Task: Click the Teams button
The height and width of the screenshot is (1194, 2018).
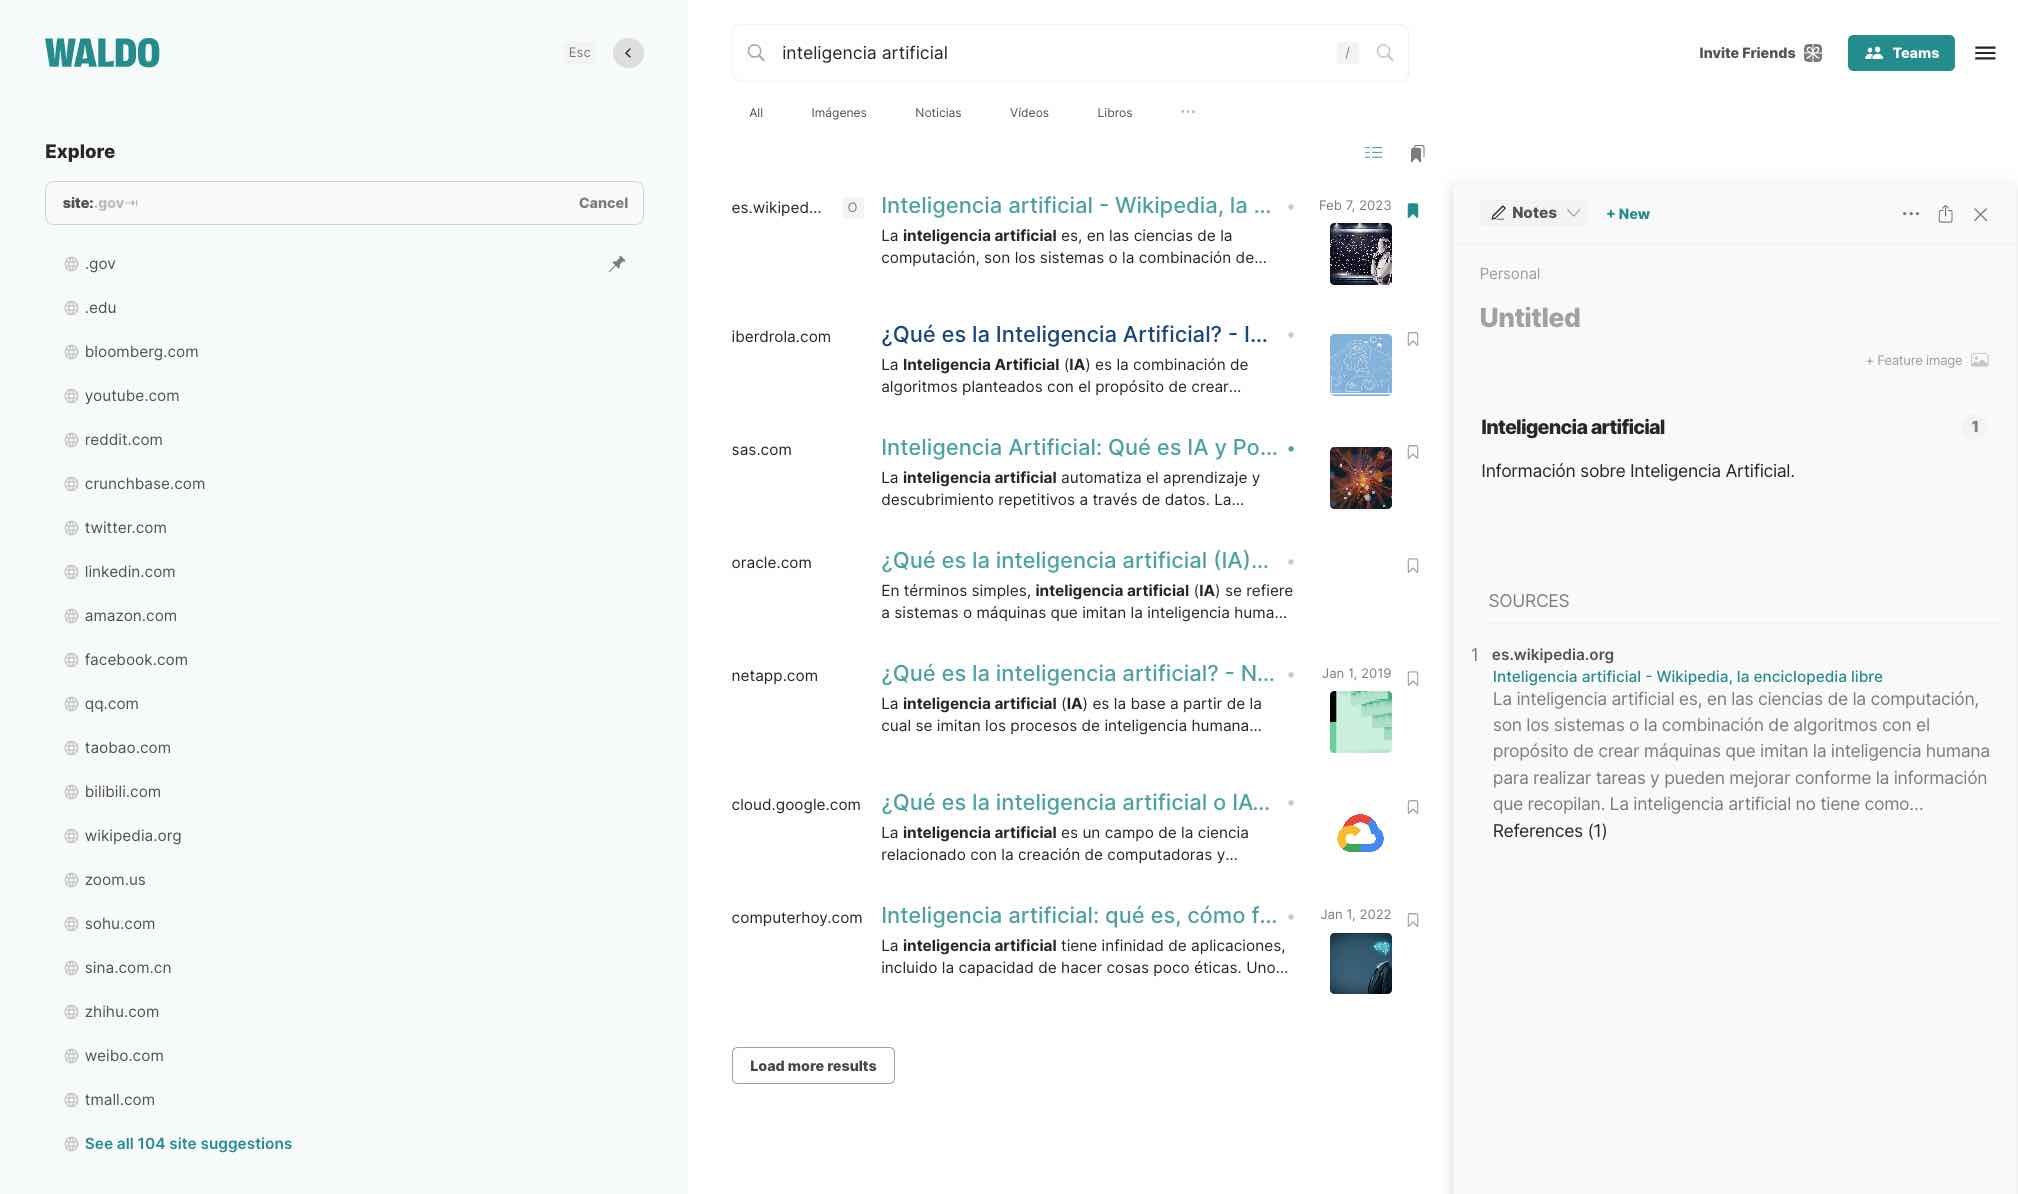Action: click(x=1901, y=53)
